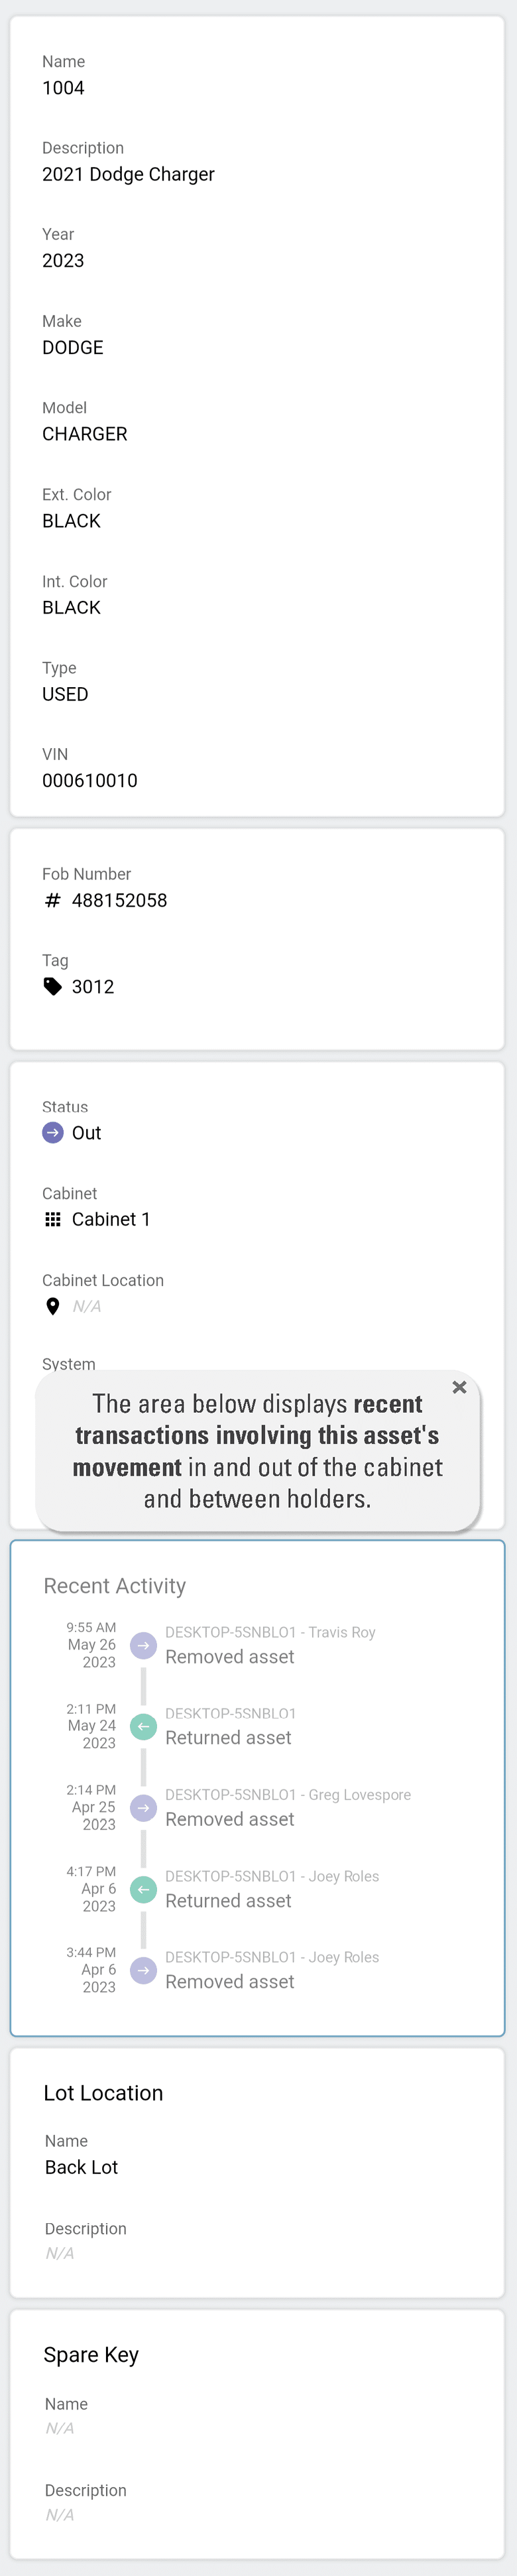Click the 4:17 PM returned-asset arrow icon

[144, 1889]
